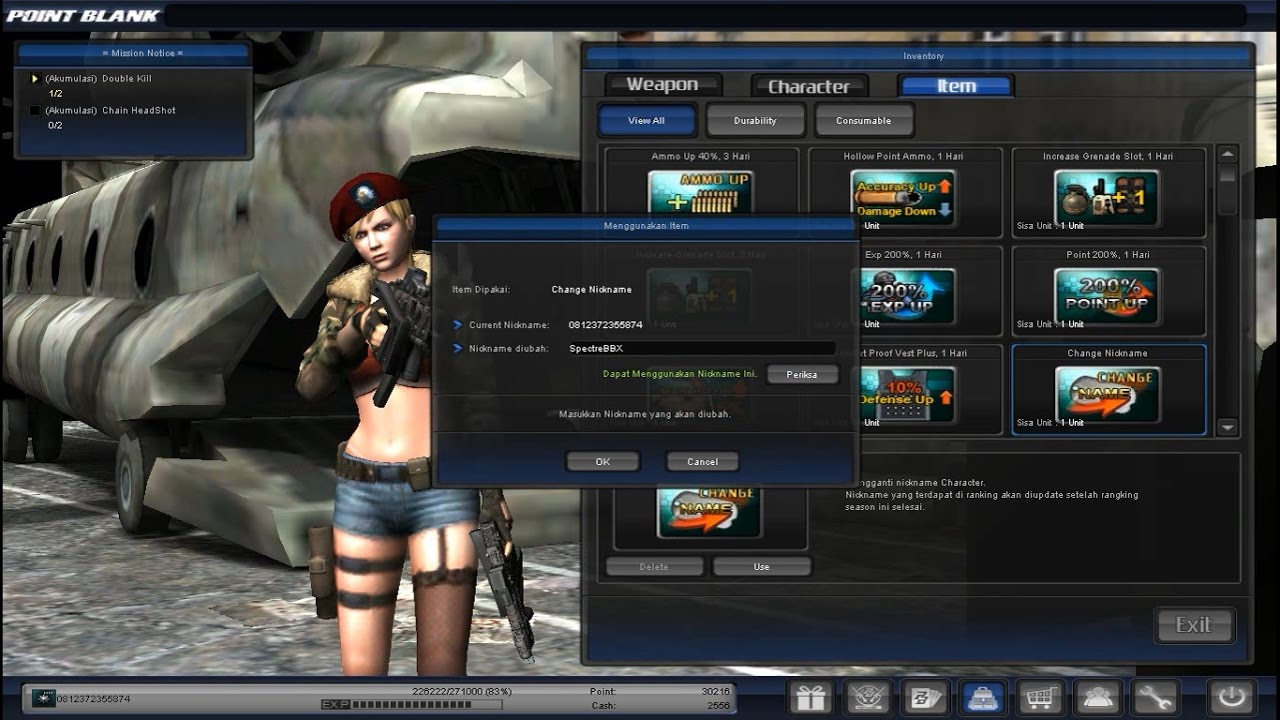Screen dimensions: 1280x720
Task: Click OK in the nickname dialog
Action: pos(602,461)
